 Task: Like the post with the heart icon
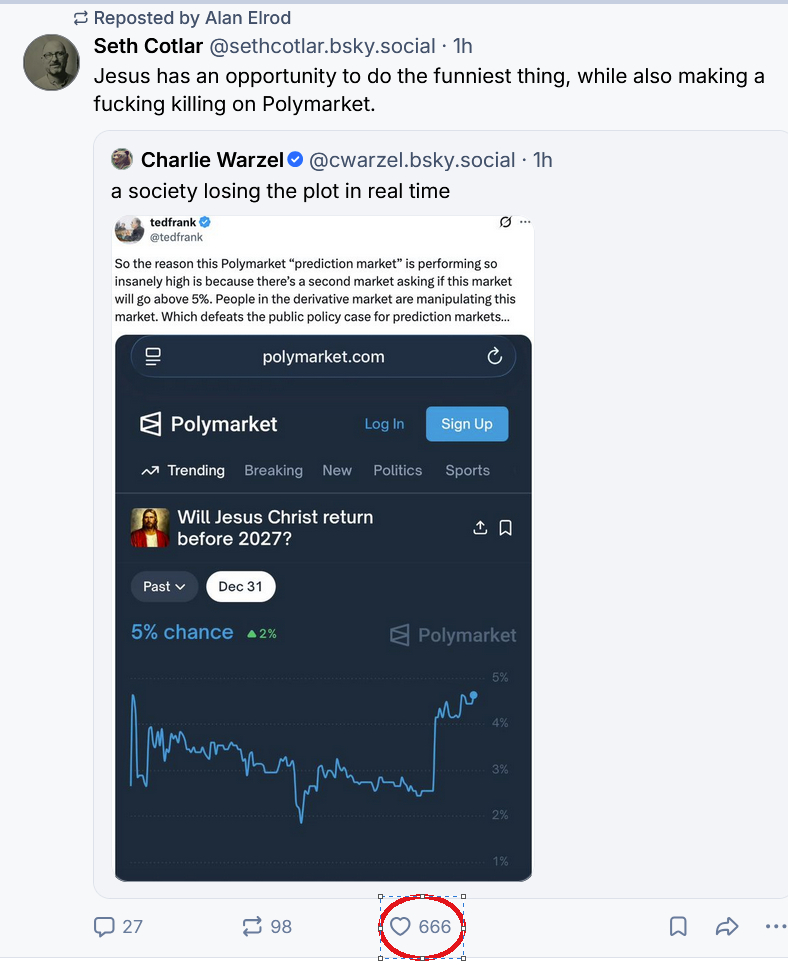pos(400,927)
